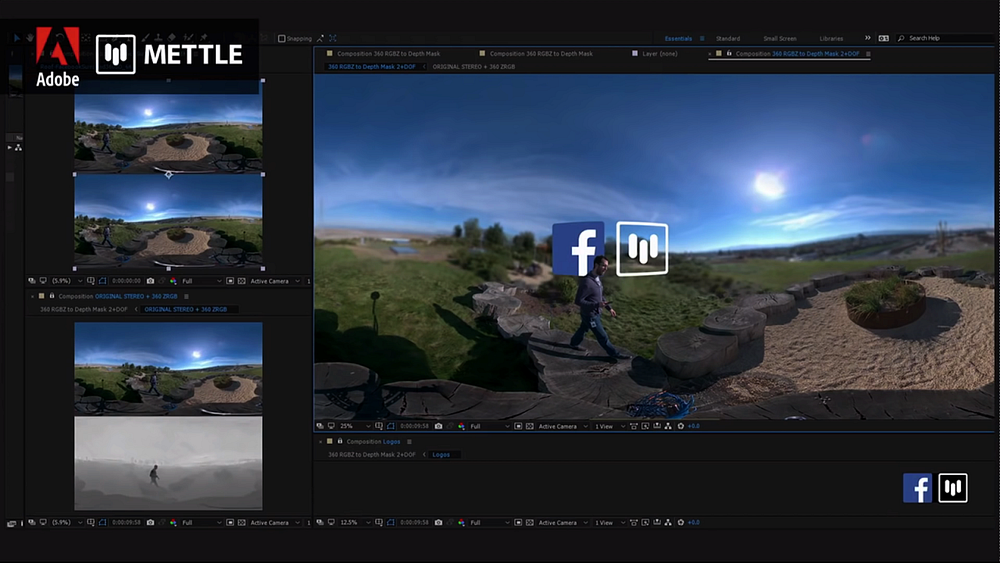1000x563 pixels.
Task: Expand workspace overflow chevron after Libraries
Action: 867,38
